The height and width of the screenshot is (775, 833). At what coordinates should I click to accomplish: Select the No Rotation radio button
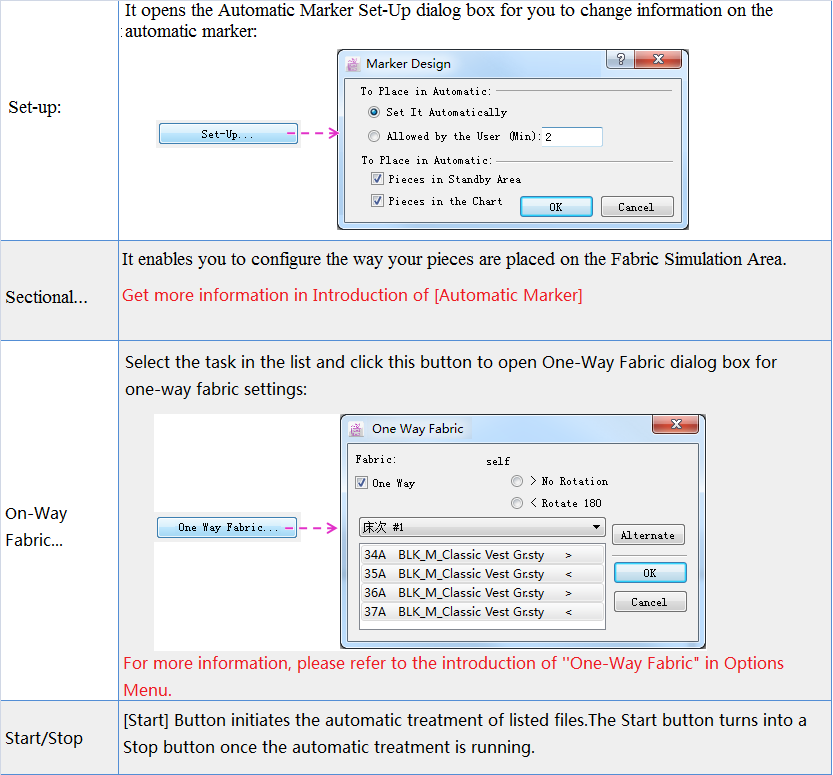517,482
